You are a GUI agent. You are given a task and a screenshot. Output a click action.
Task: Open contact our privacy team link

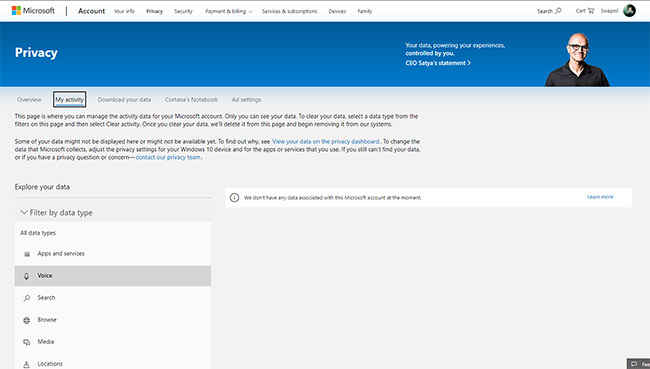click(168, 157)
